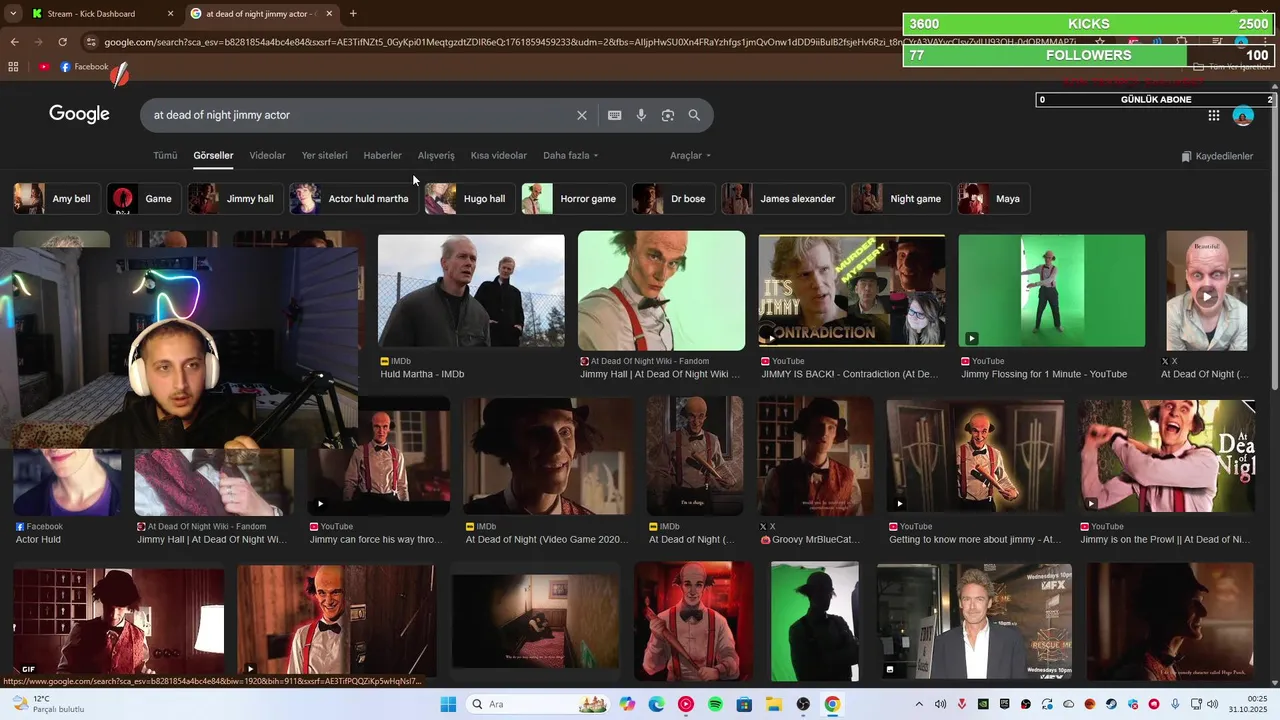Filter by the Jimmy hall chip

(x=235, y=199)
